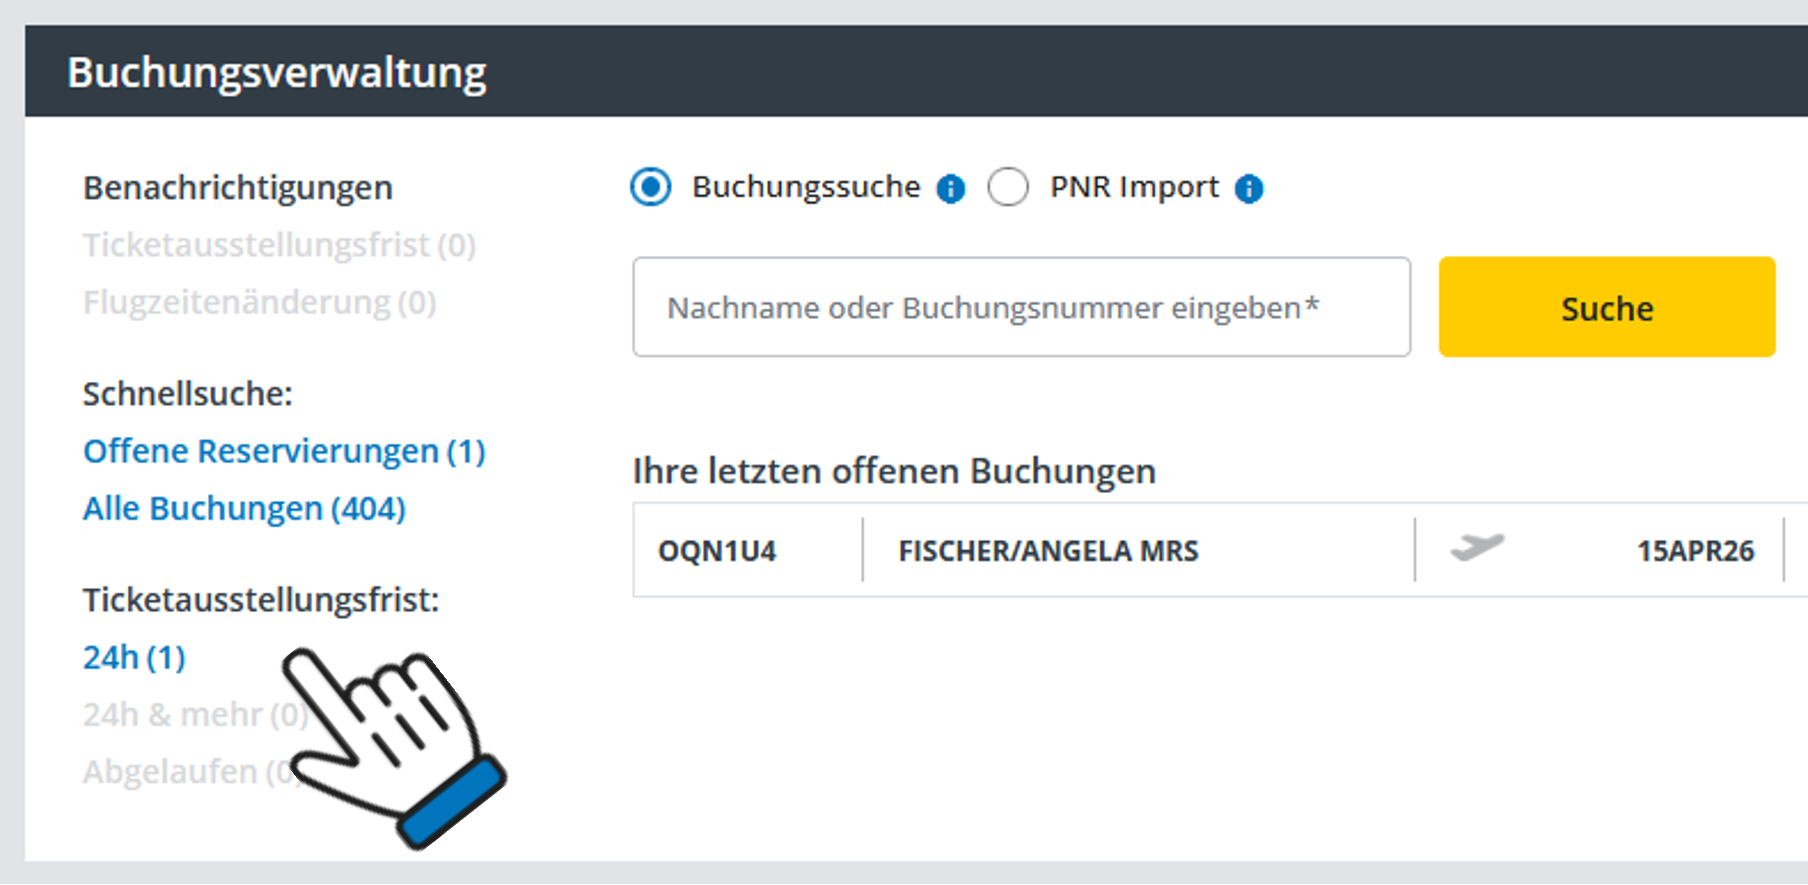Click Ticketausstellungsfrist (0) under Benachrichtigungen

point(279,245)
